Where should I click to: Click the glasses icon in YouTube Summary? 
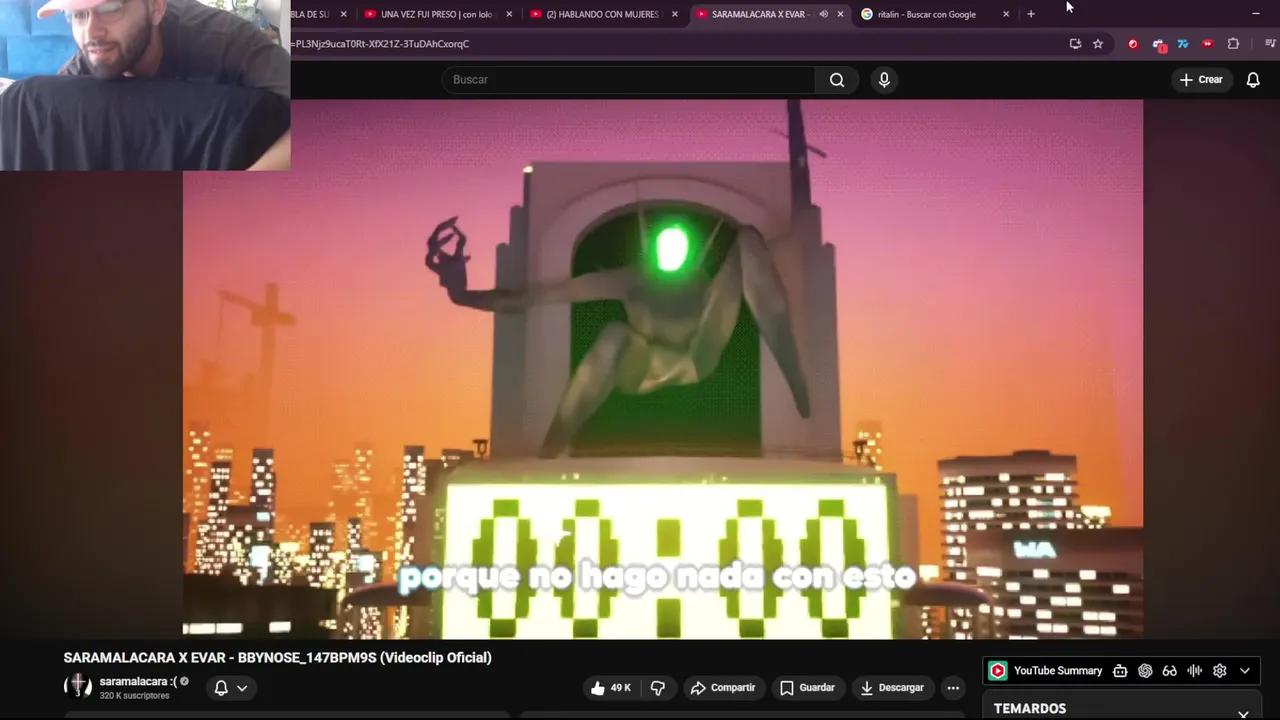1169,671
